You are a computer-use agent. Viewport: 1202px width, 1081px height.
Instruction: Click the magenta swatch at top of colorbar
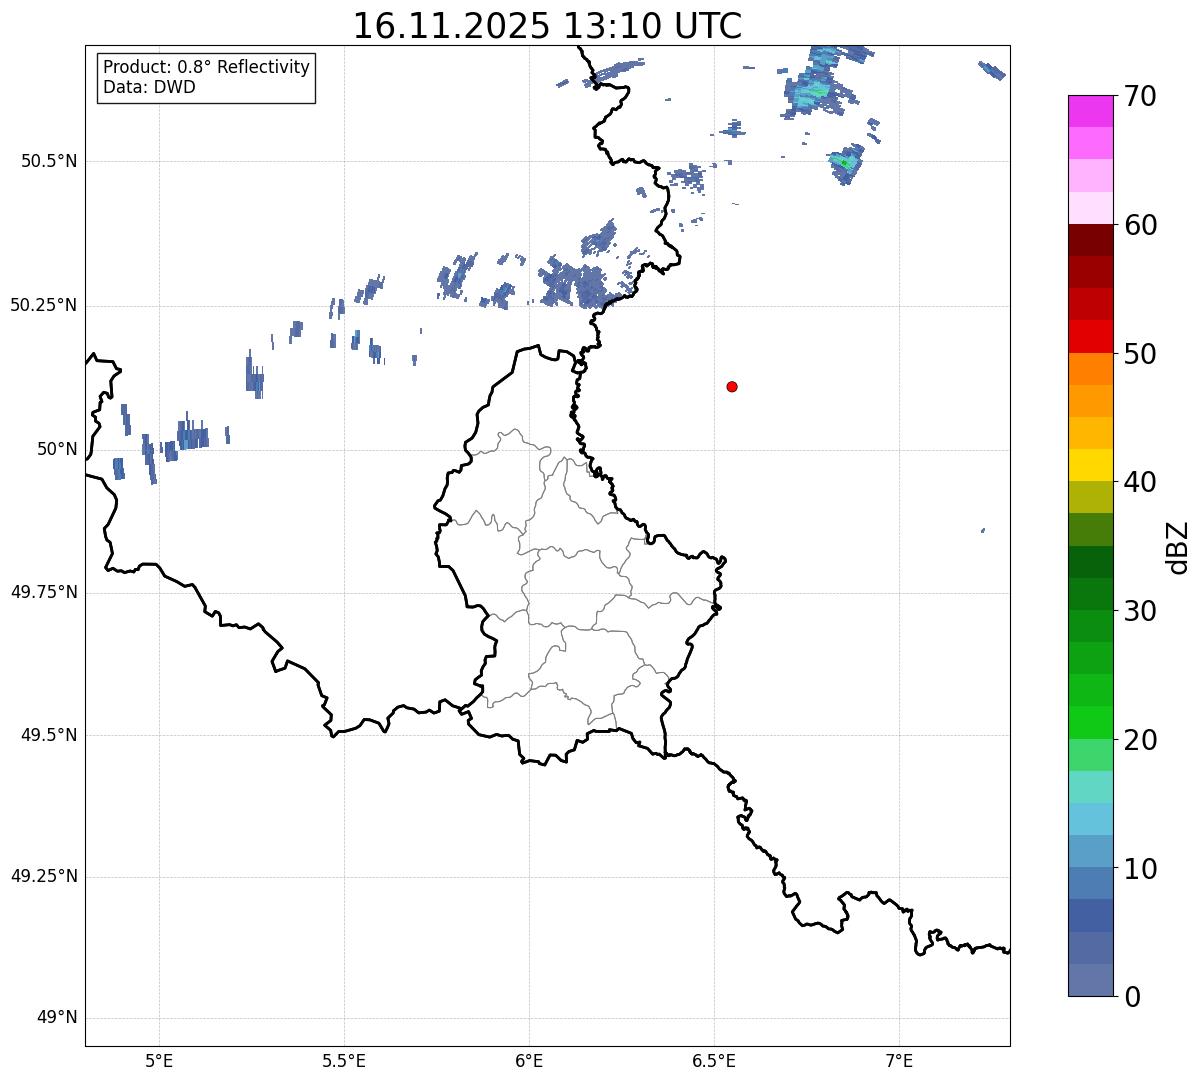(1091, 111)
